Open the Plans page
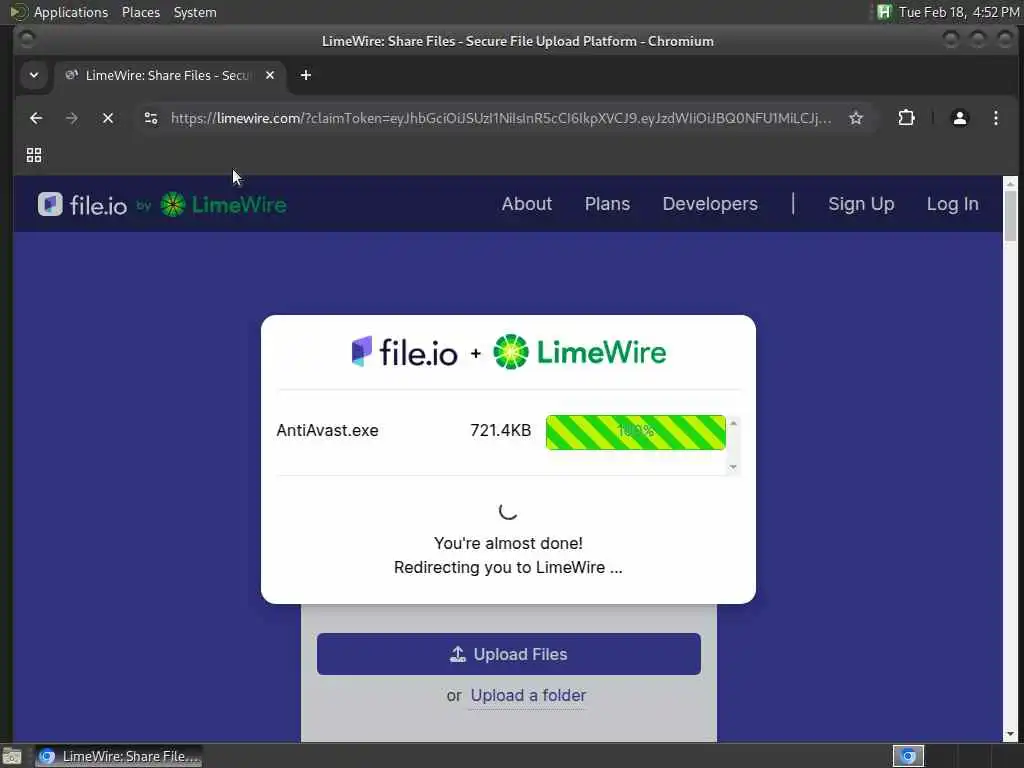 pyautogui.click(x=607, y=204)
